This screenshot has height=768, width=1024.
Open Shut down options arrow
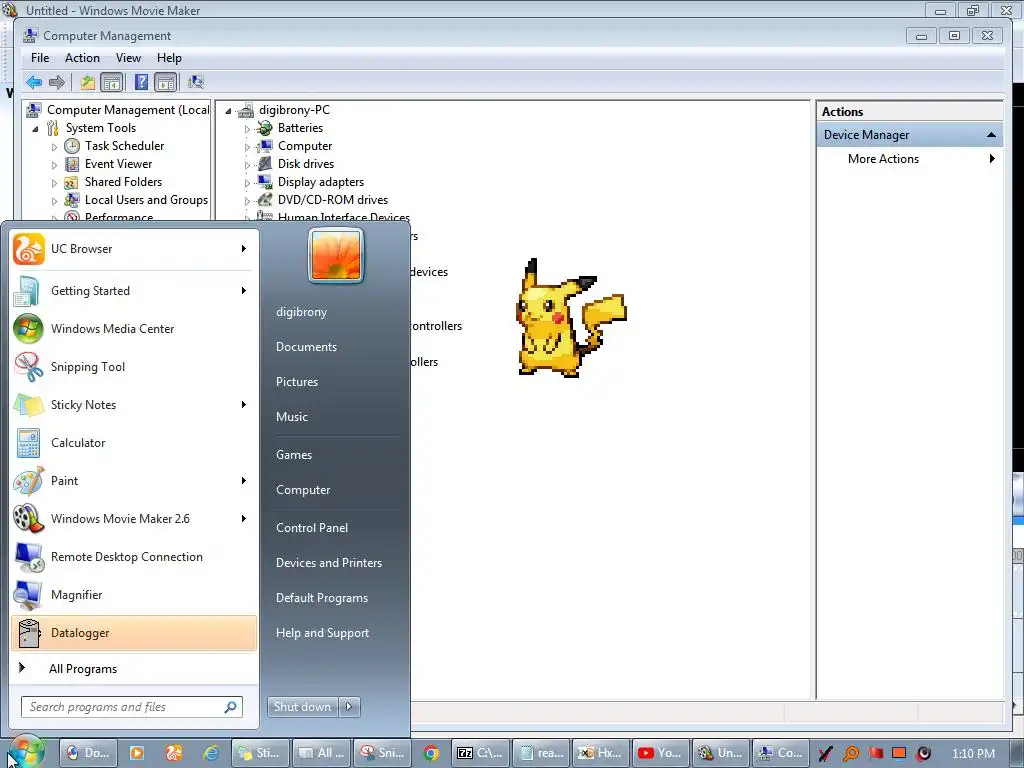click(x=349, y=707)
